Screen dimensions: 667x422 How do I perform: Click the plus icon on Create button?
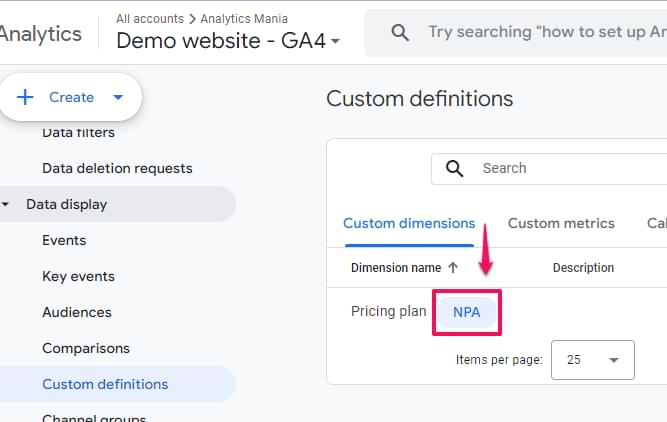coord(25,97)
